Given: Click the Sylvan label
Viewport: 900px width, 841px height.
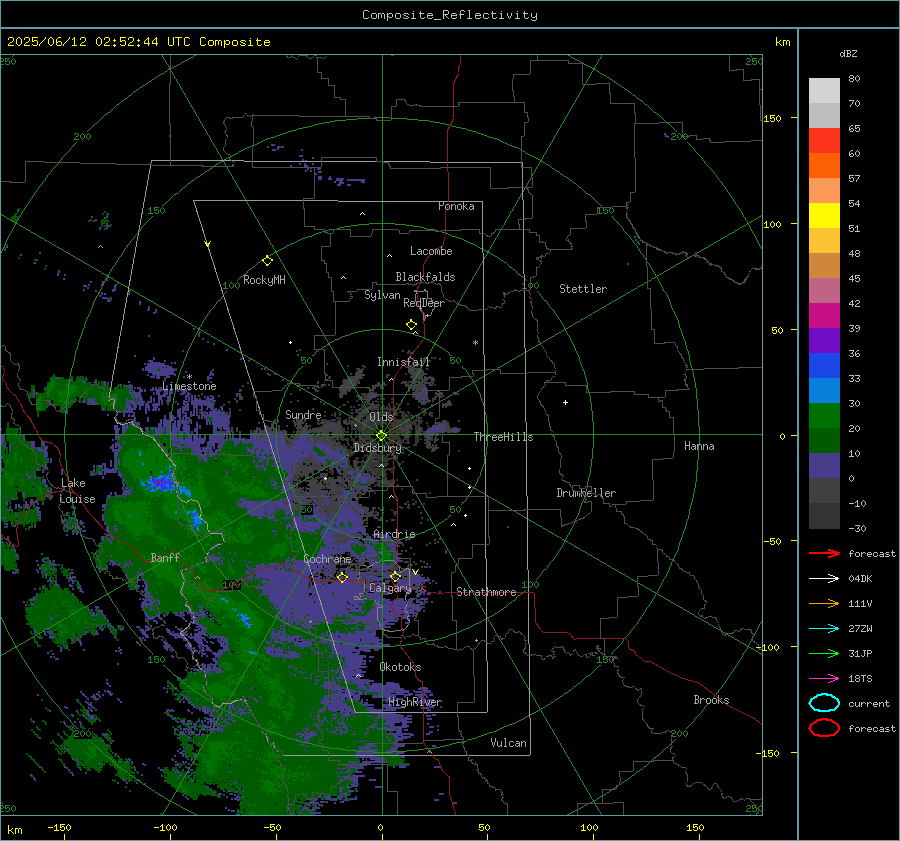Looking at the screenshot, I should [382, 295].
